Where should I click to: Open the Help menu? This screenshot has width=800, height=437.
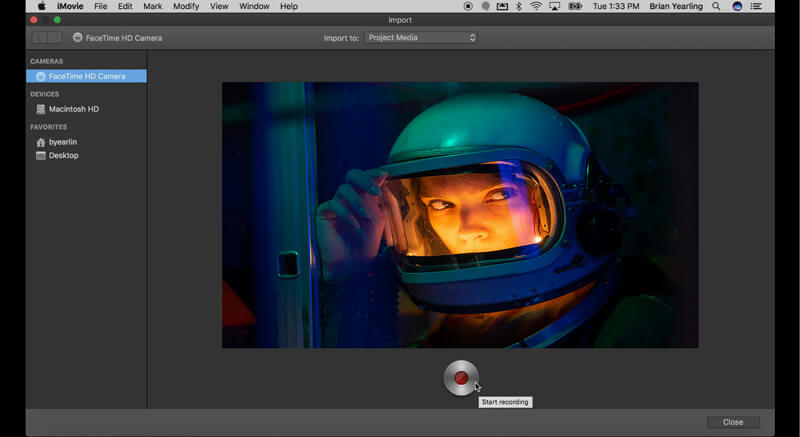289,6
